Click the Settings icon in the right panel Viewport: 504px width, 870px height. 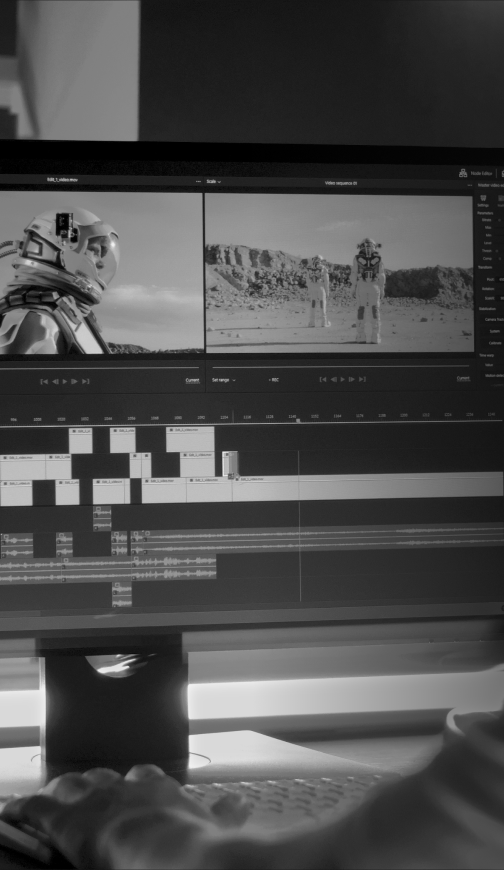[x=483, y=198]
